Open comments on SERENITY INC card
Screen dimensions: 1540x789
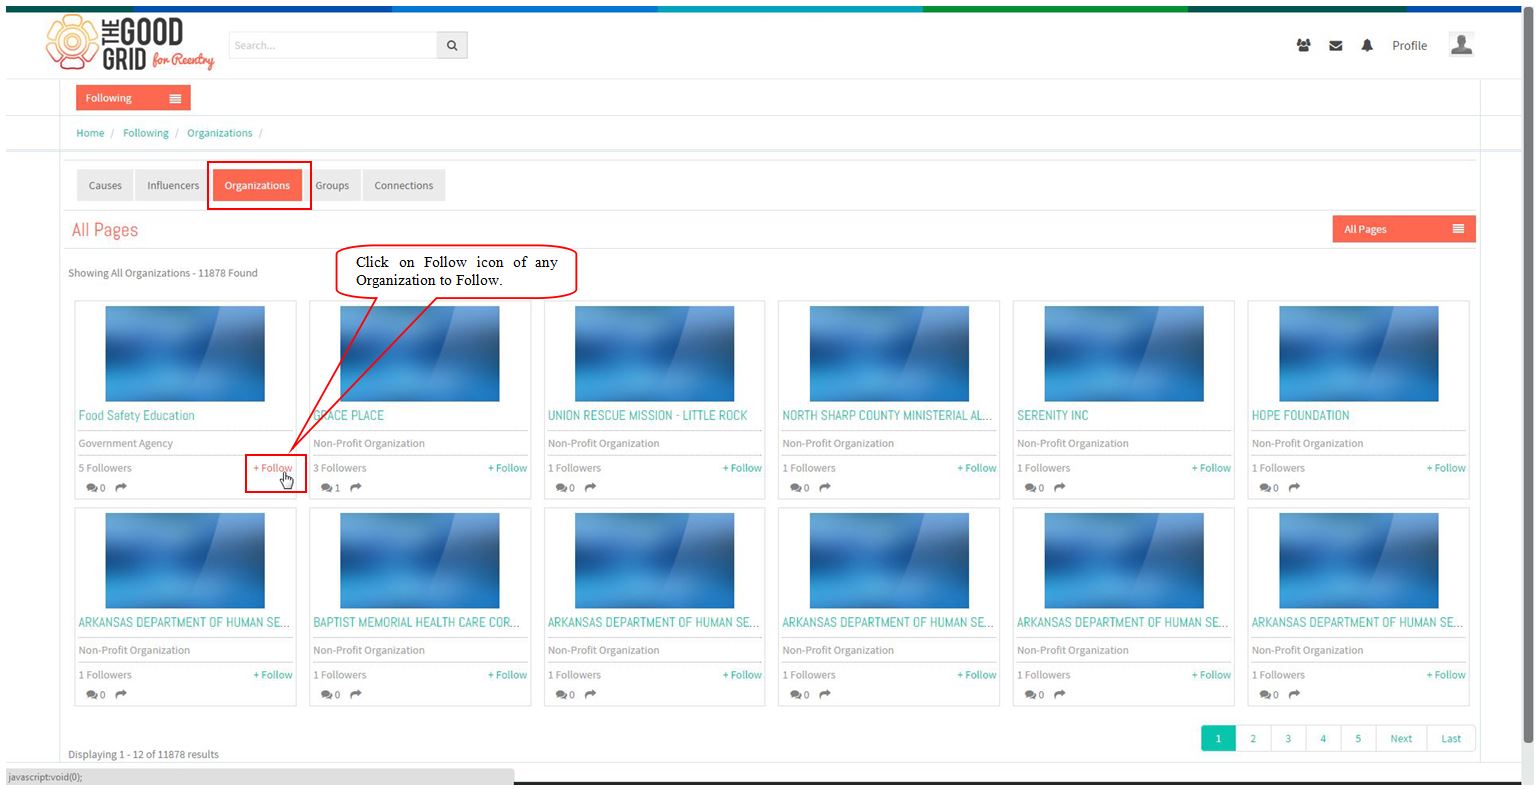point(1034,488)
